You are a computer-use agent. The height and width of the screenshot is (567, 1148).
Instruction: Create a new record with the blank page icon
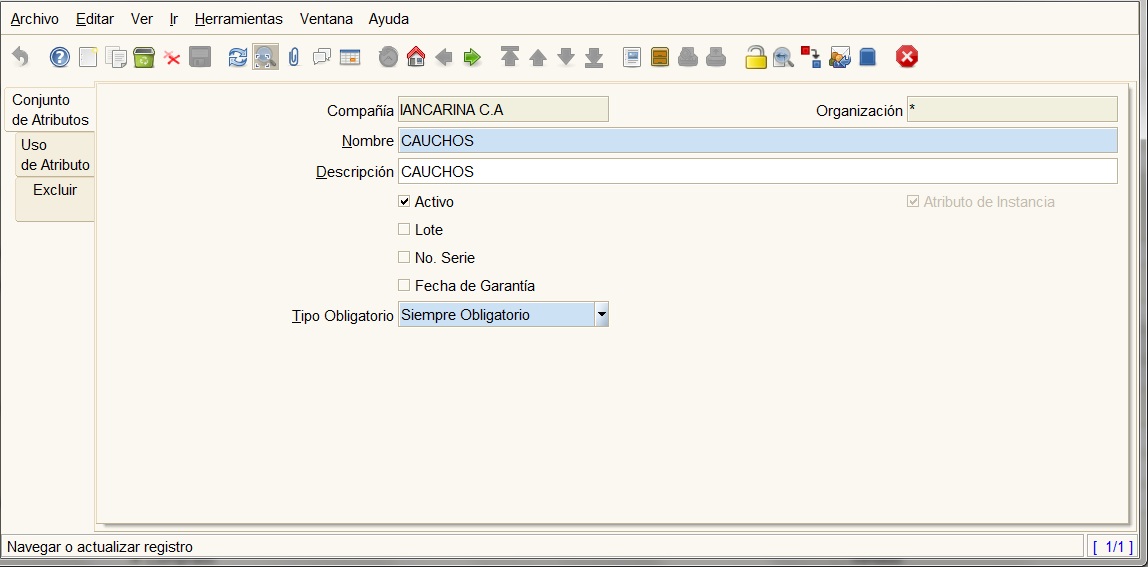(x=88, y=56)
